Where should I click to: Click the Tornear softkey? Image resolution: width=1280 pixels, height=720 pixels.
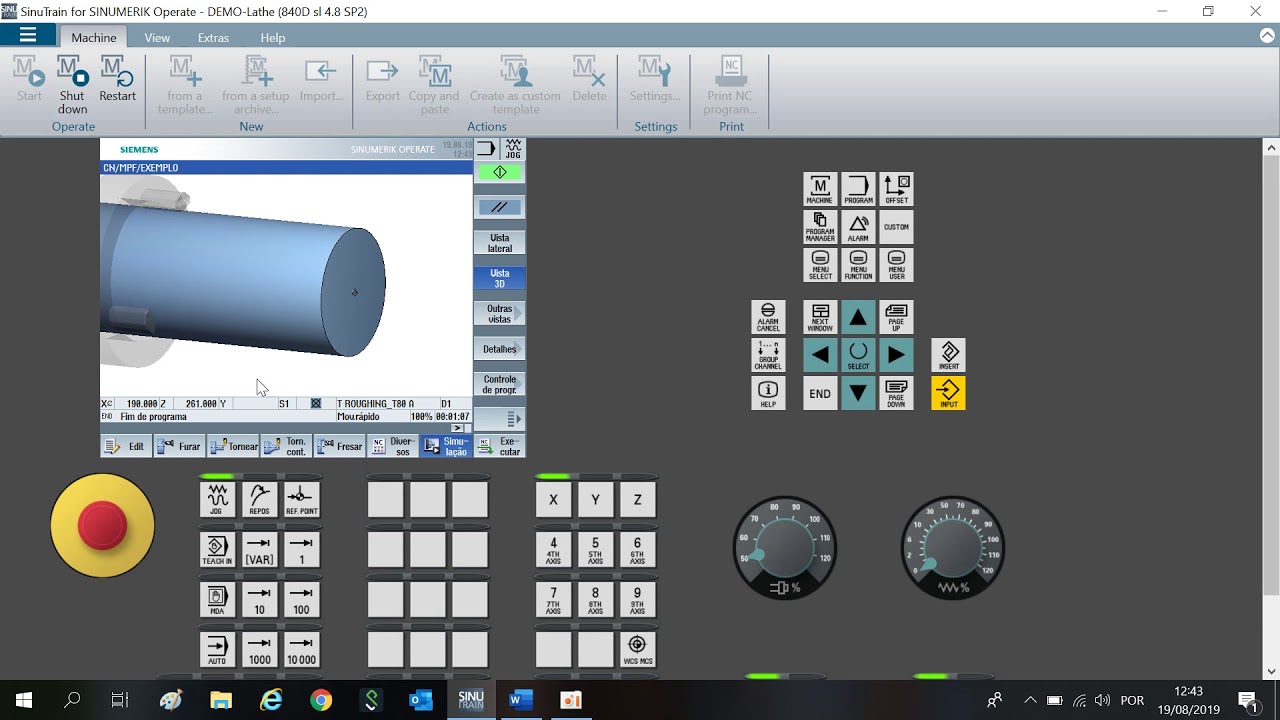[x=233, y=446]
